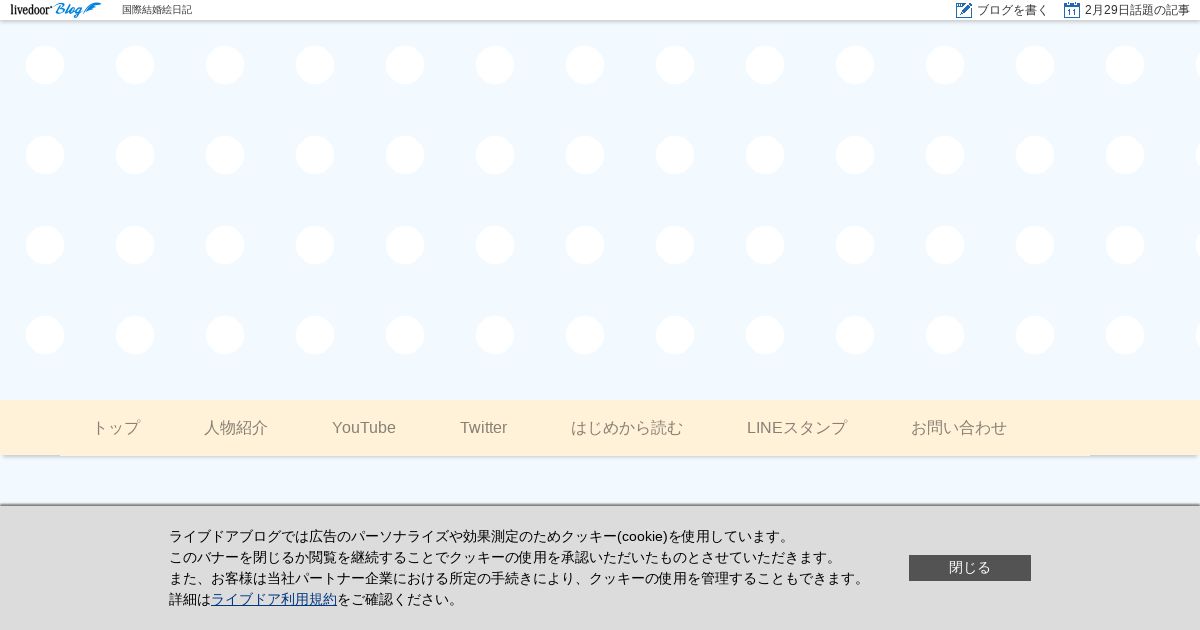Open the YouTube menu item
This screenshot has width=1200, height=630.
pyautogui.click(x=364, y=428)
